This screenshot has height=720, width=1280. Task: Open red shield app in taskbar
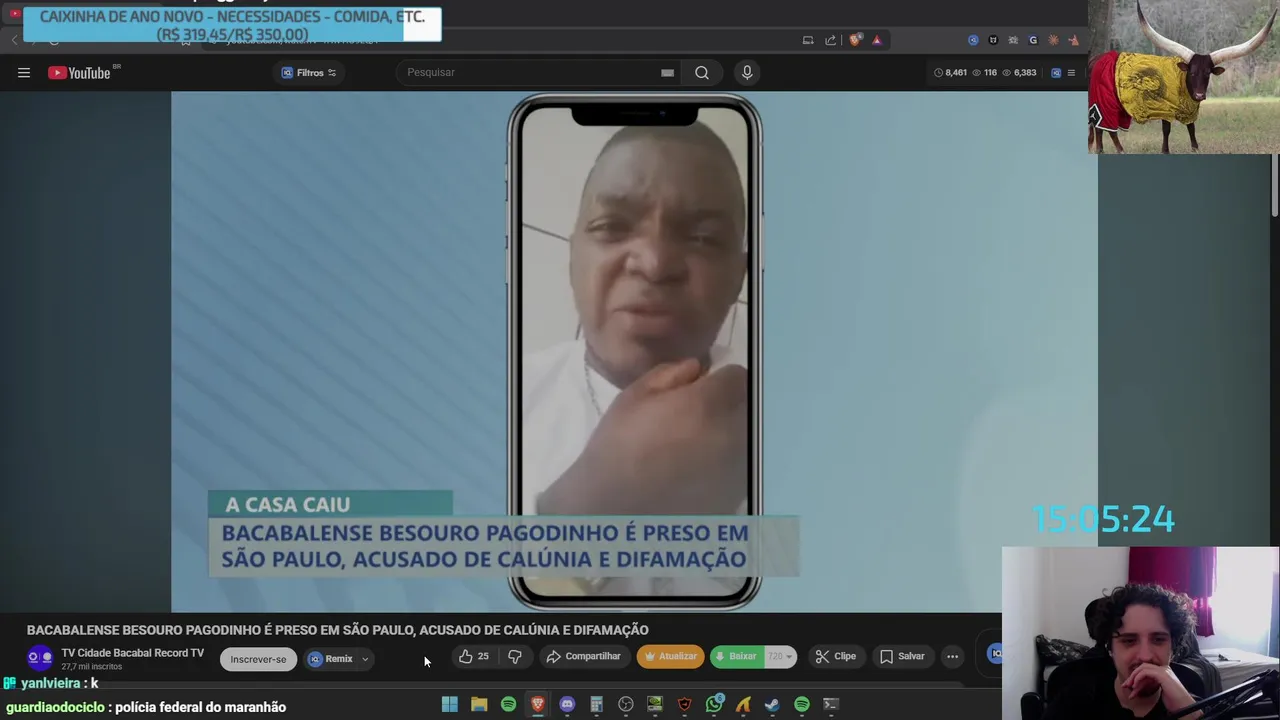684,704
